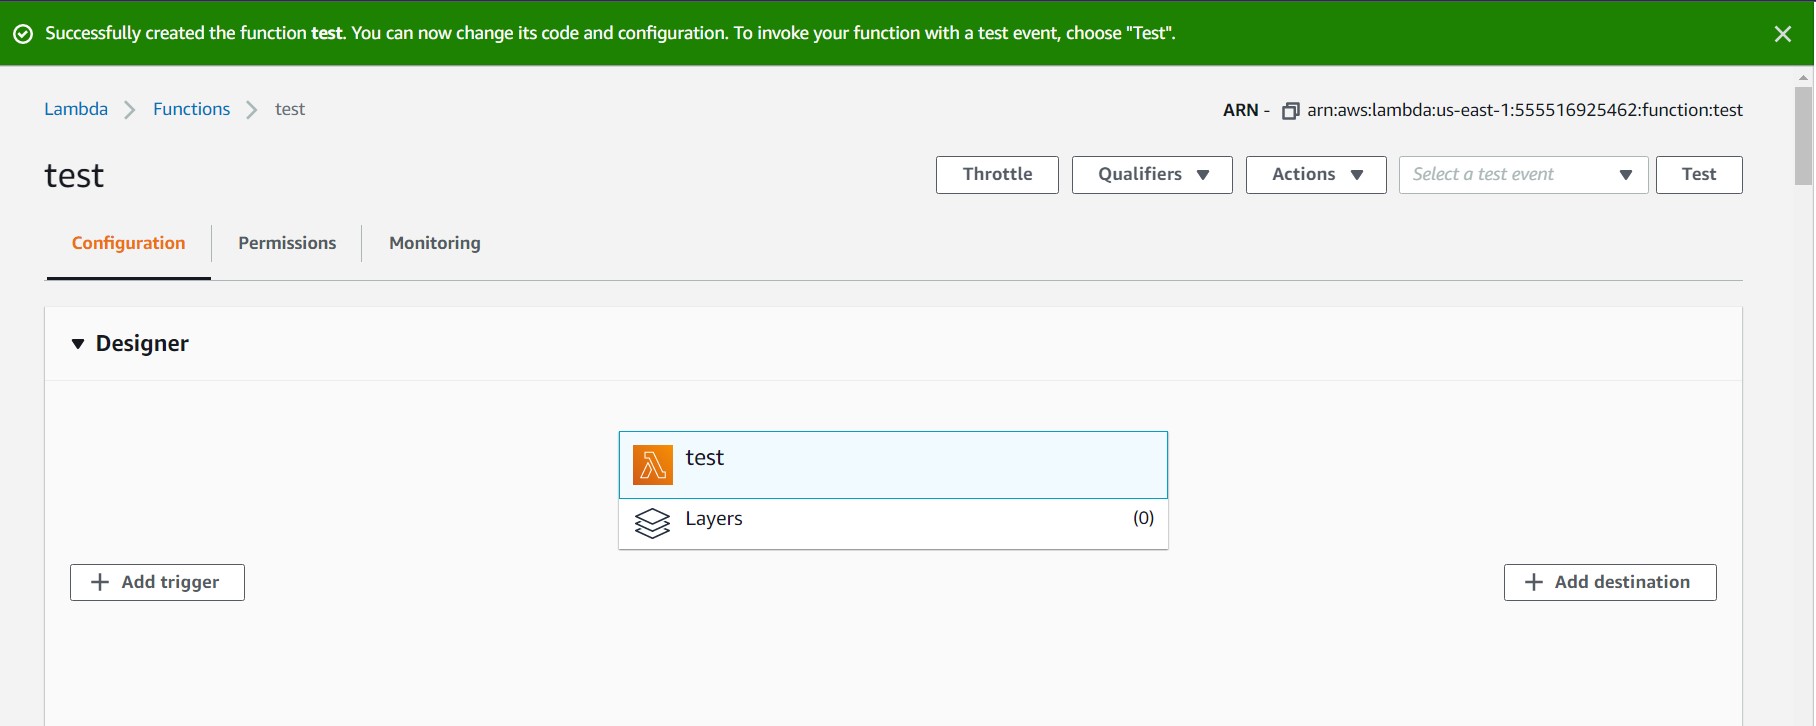Image resolution: width=1816 pixels, height=726 pixels.
Task: Collapse the Designer section
Action: tap(78, 344)
